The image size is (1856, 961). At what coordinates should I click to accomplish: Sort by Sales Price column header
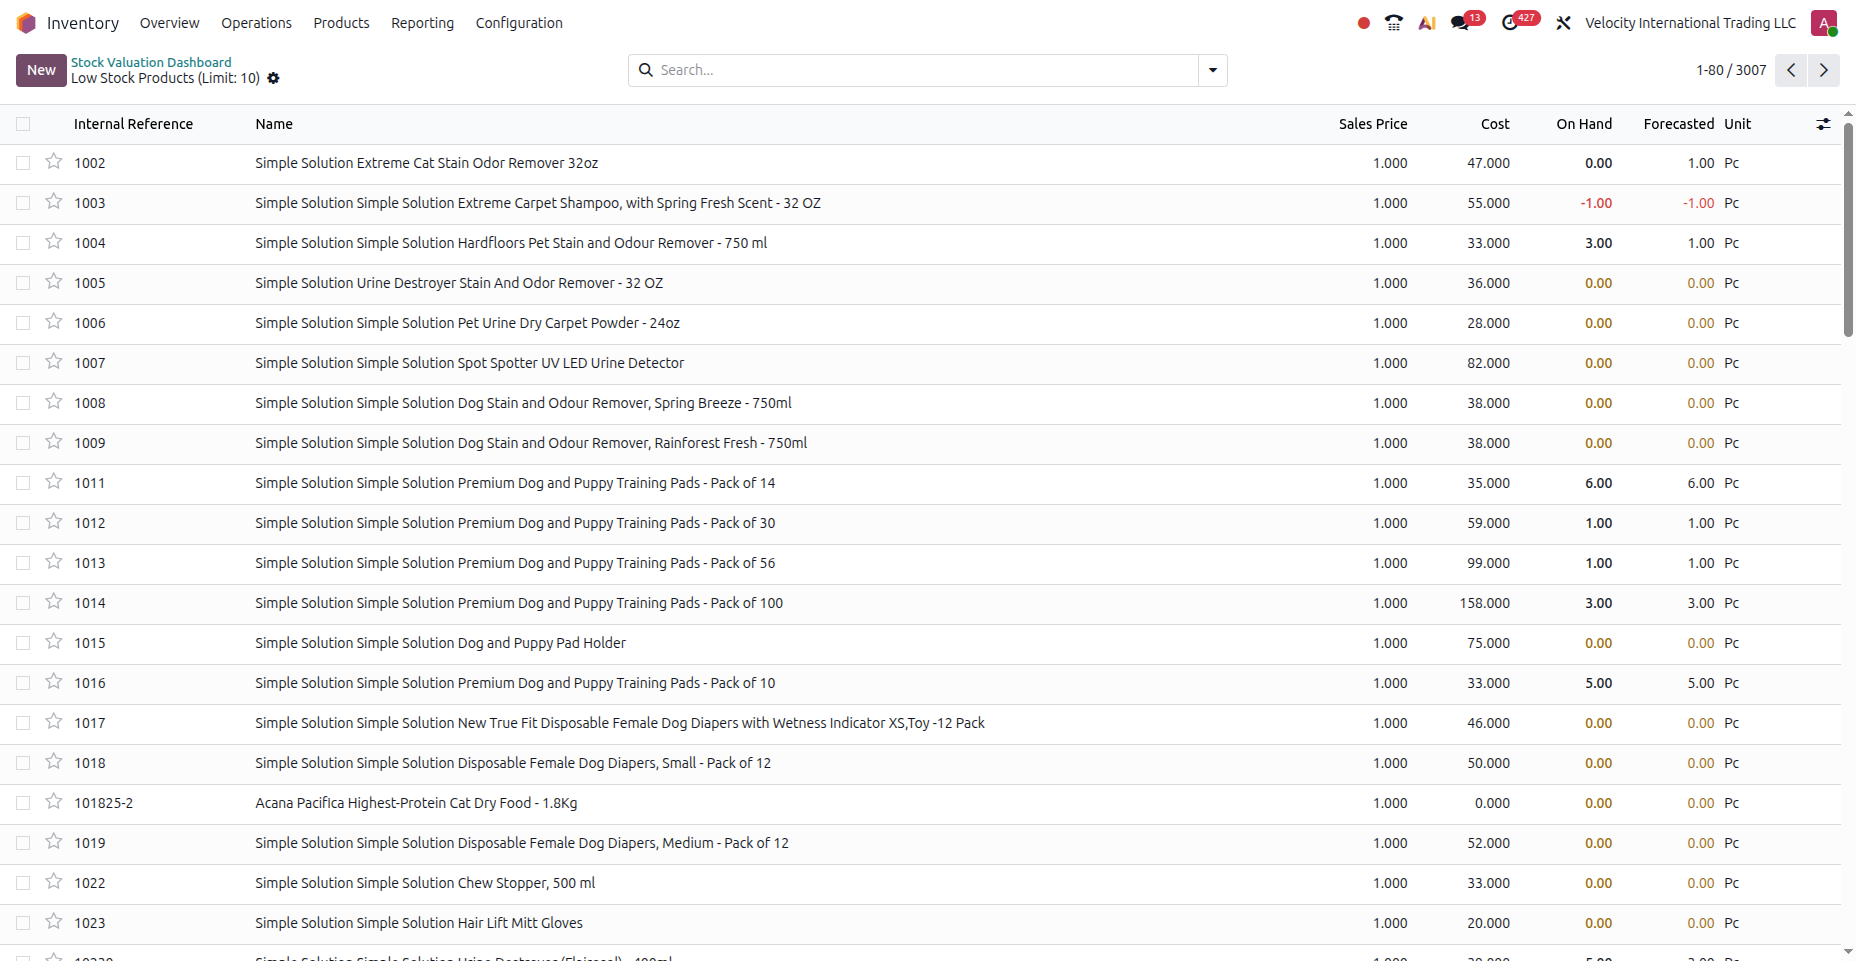click(1373, 124)
